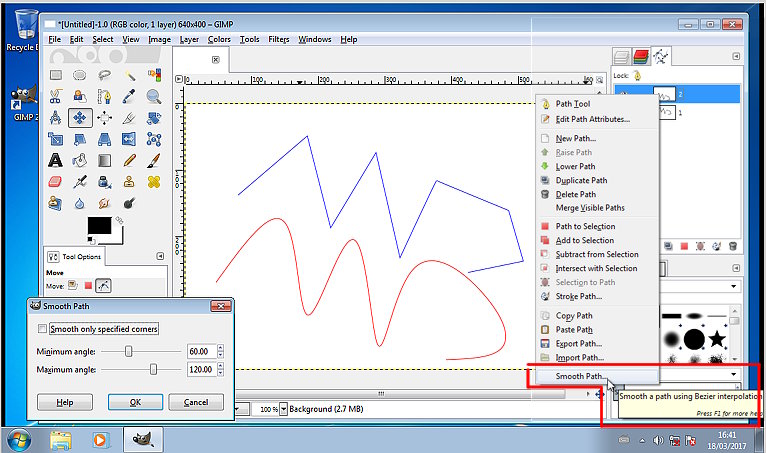Image resolution: width=766 pixels, height=453 pixels.
Task: Click Help in Smooth Path dialog
Action: click(64, 402)
